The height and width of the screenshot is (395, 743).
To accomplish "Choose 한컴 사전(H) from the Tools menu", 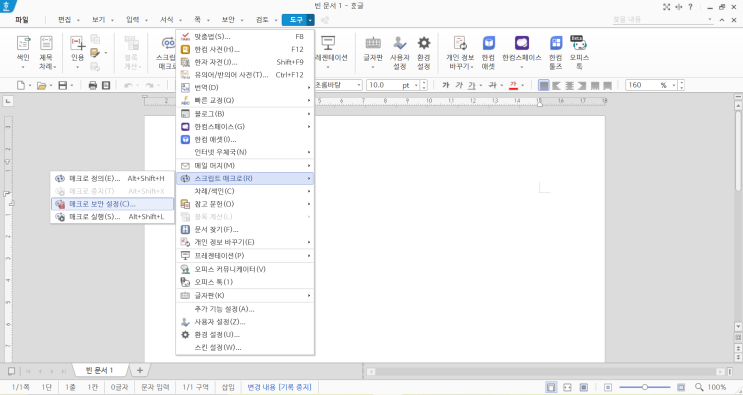I will (245, 49).
